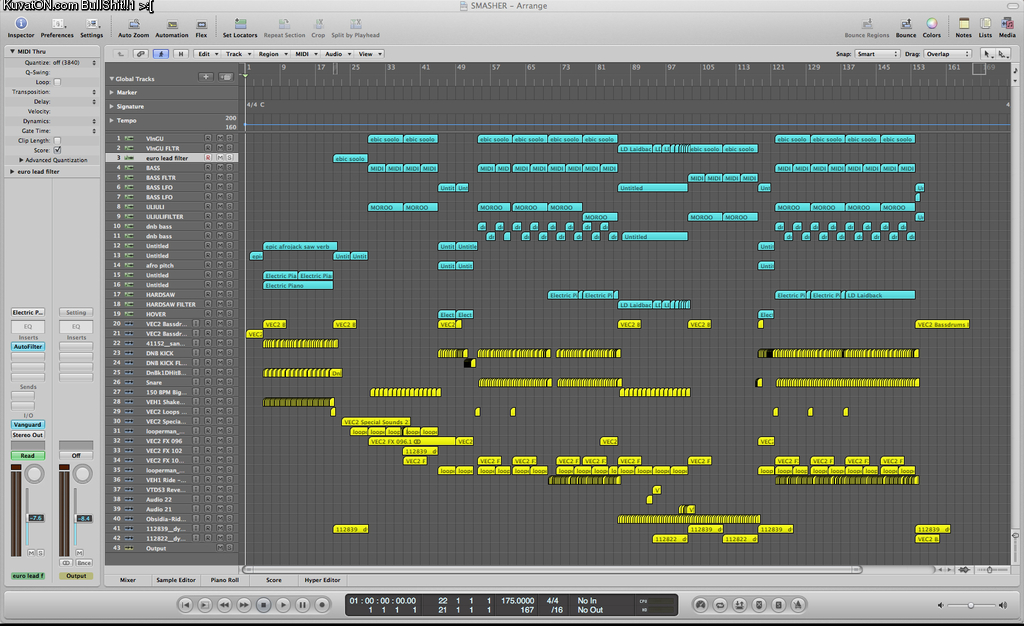This screenshot has height=626, width=1024.
Task: Toggle the Automation view icon
Action: pyautogui.click(x=171, y=23)
